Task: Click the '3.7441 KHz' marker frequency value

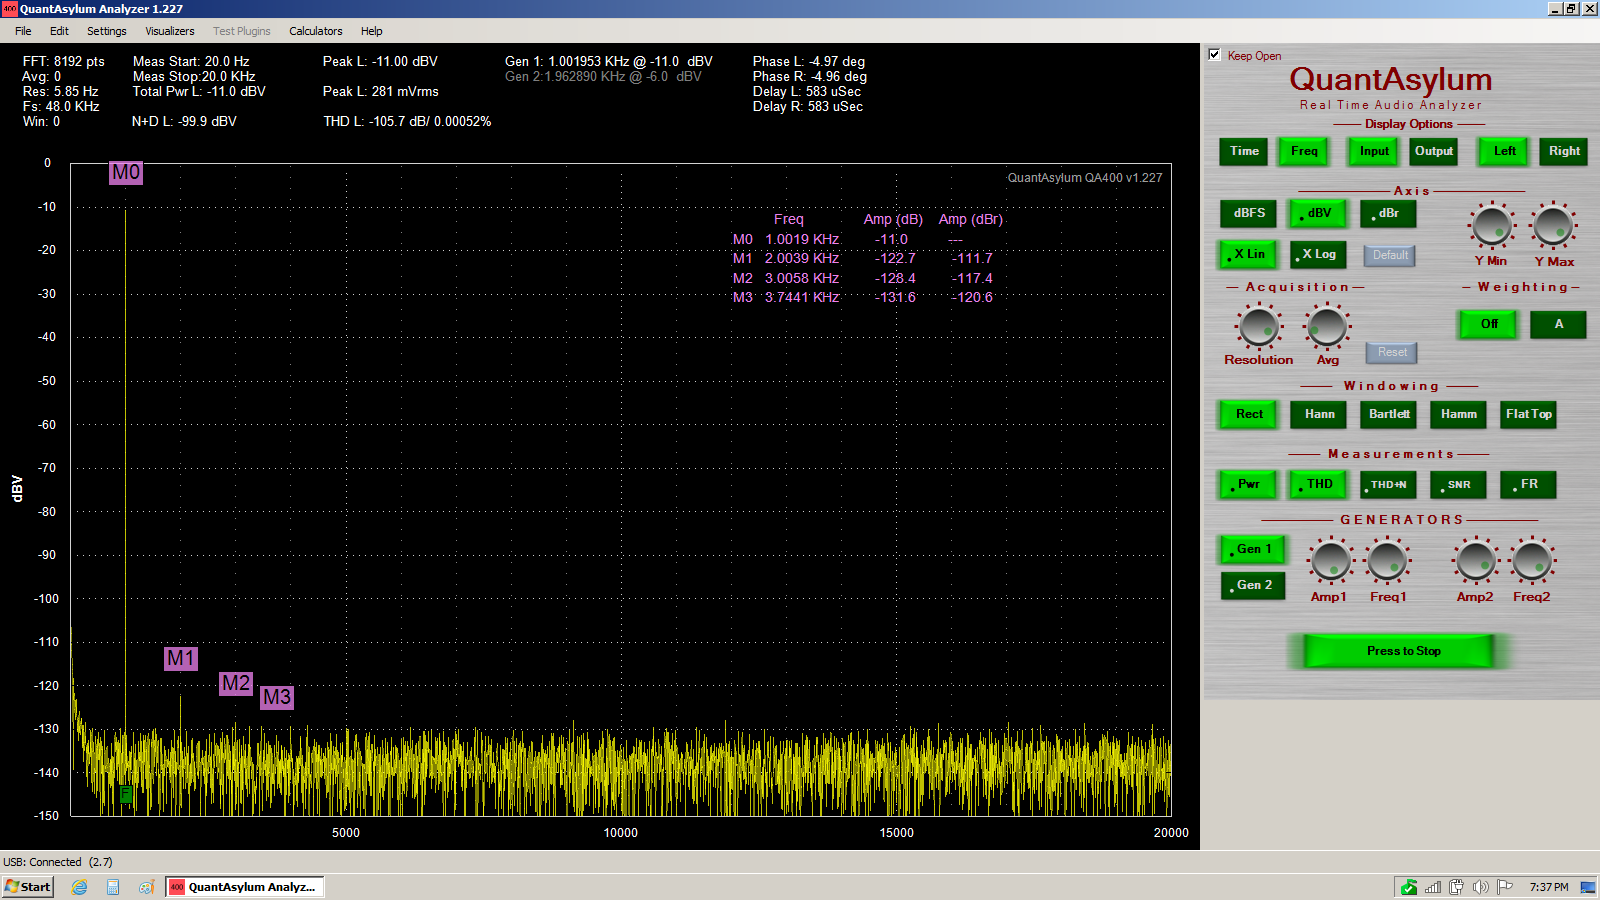Action: point(802,297)
